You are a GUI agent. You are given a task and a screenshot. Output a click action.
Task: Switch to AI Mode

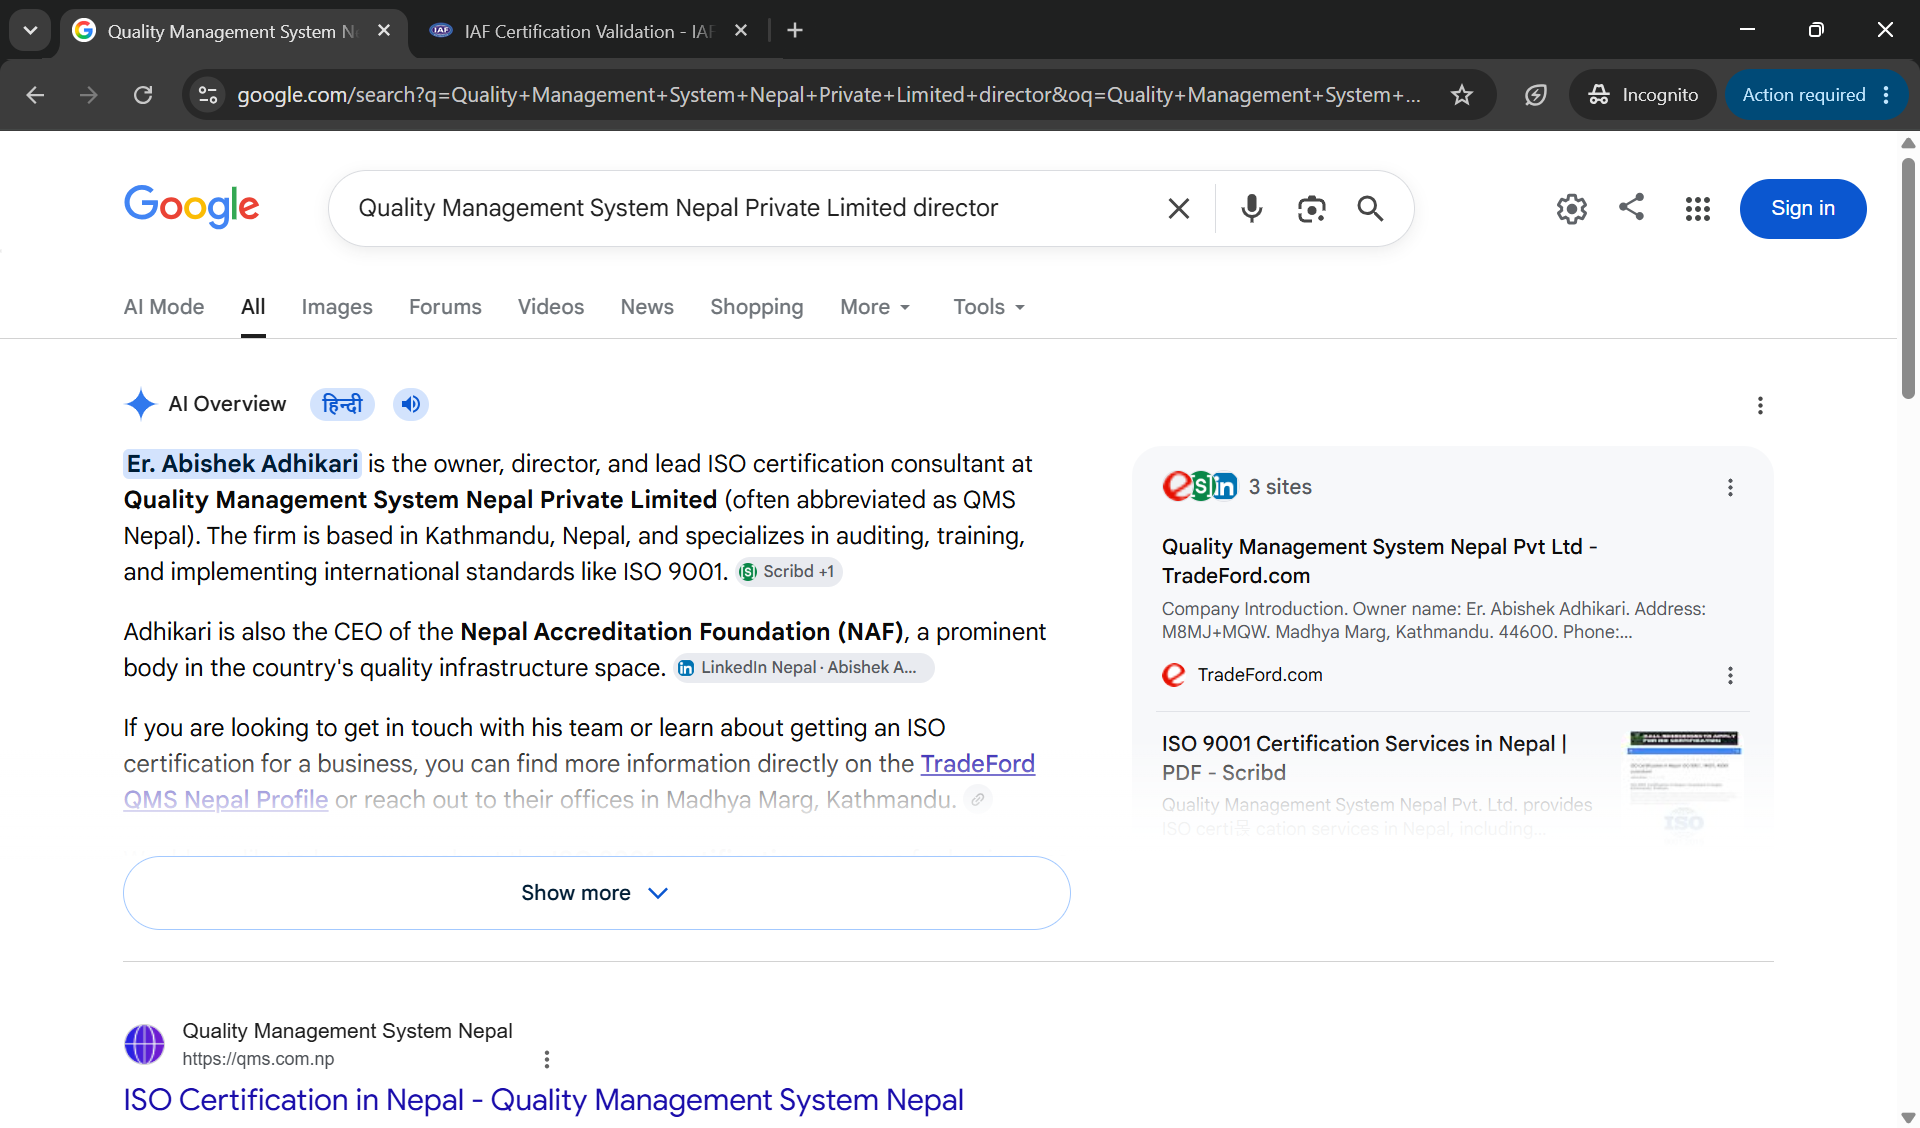coord(164,307)
